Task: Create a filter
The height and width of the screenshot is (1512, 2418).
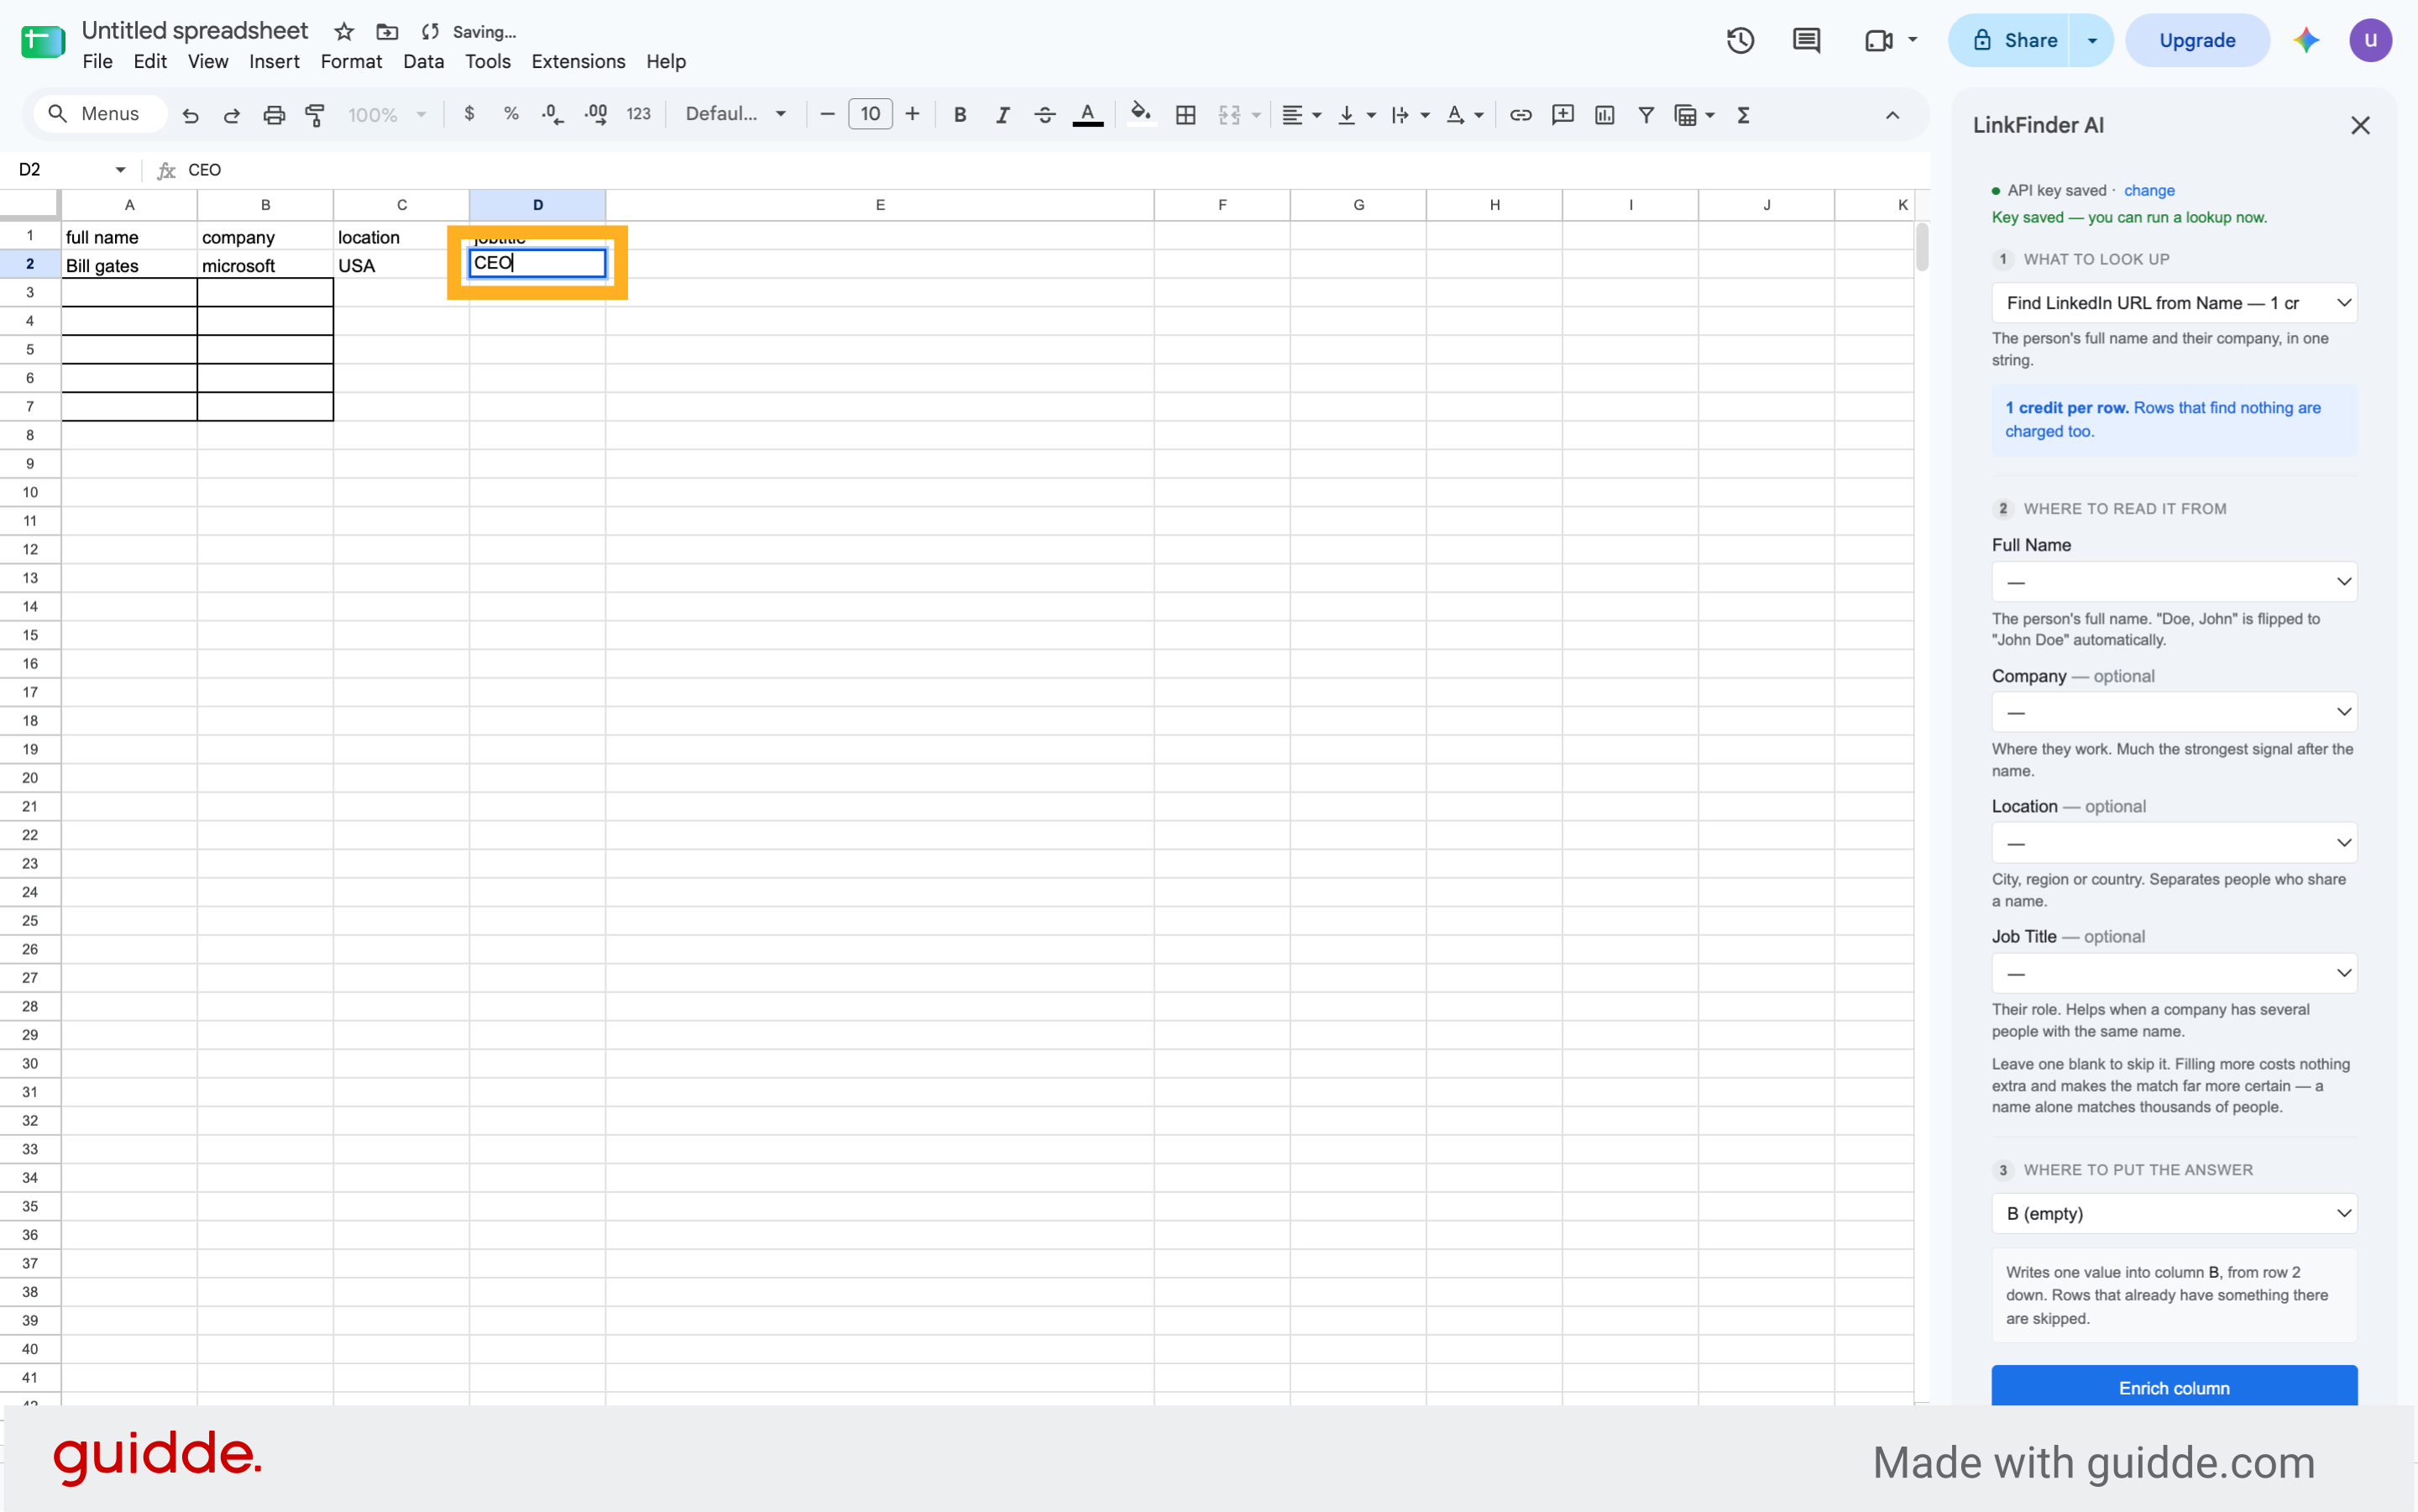Action: [x=1646, y=115]
